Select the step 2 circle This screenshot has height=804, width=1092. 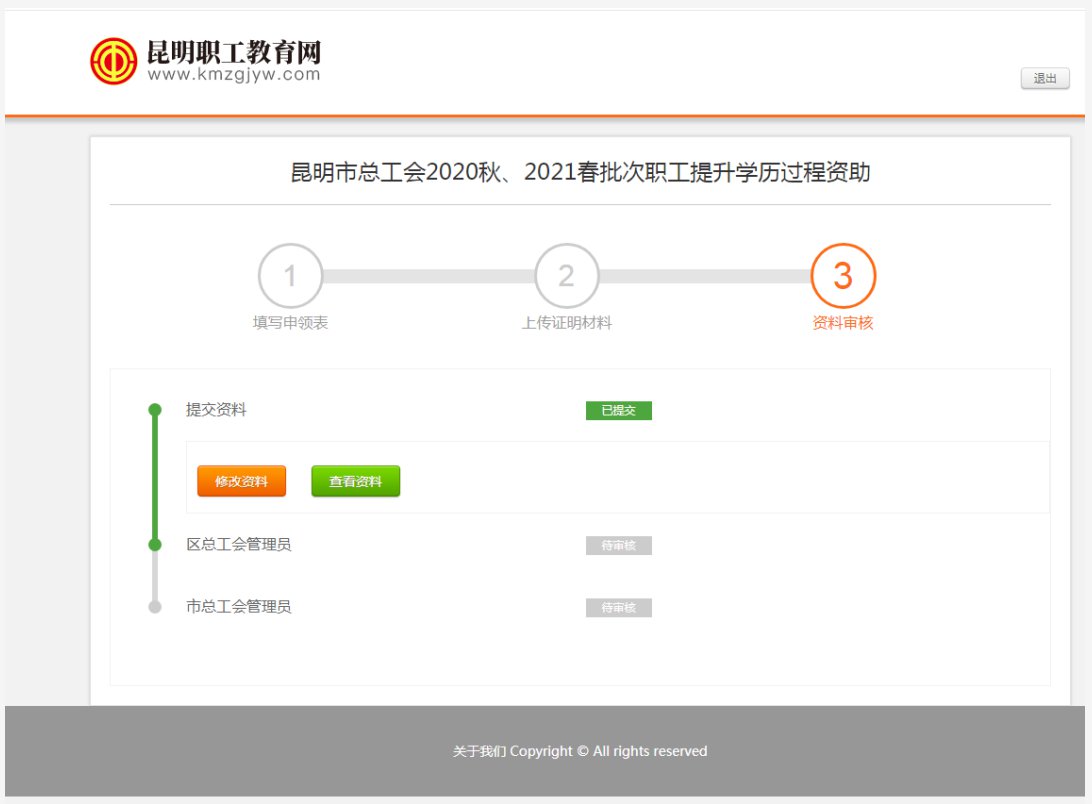[566, 276]
